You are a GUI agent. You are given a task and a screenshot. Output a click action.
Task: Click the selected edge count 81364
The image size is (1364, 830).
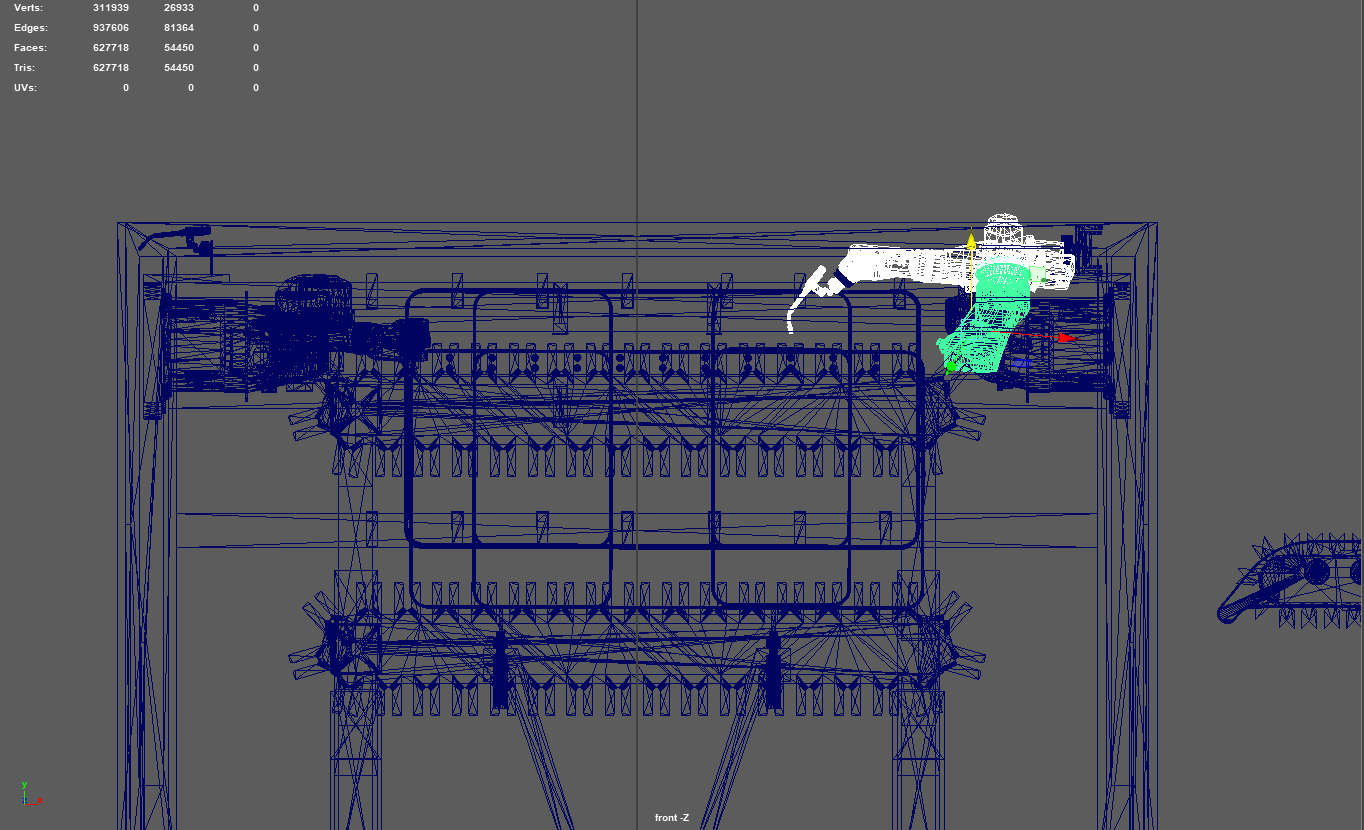(178, 28)
